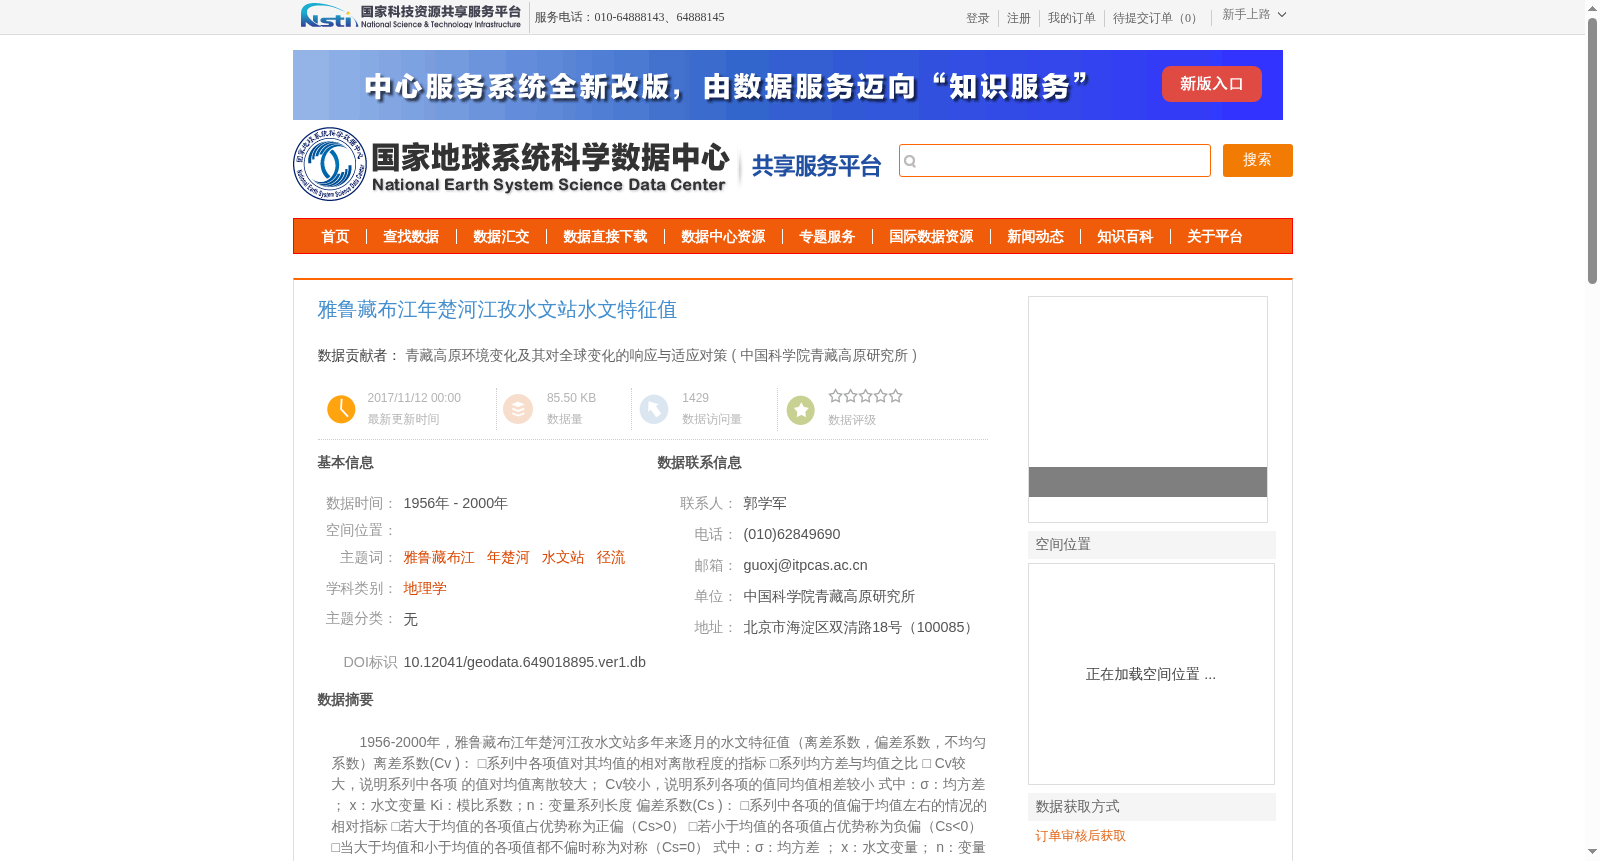Focus the search input field
Image resolution: width=1600 pixels, height=861 pixels.
1054,161
